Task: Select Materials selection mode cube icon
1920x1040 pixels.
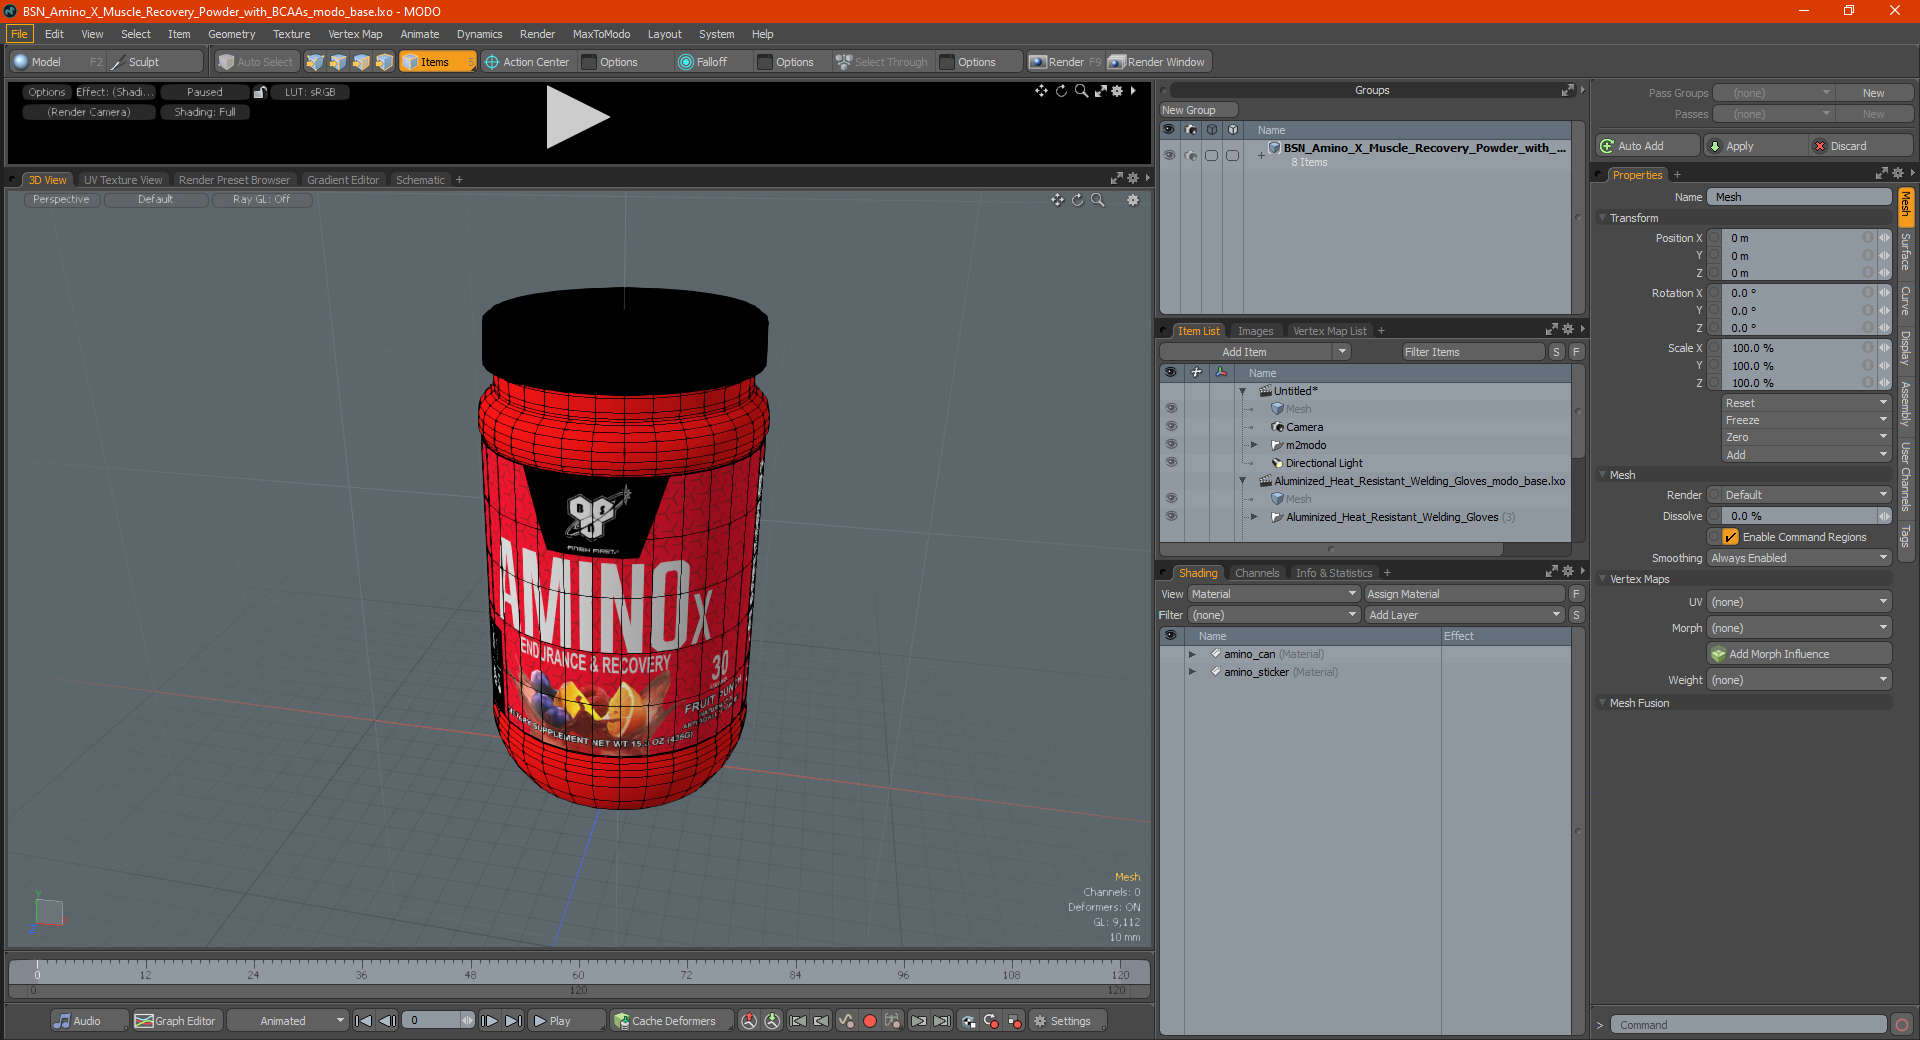Action: click(384, 62)
